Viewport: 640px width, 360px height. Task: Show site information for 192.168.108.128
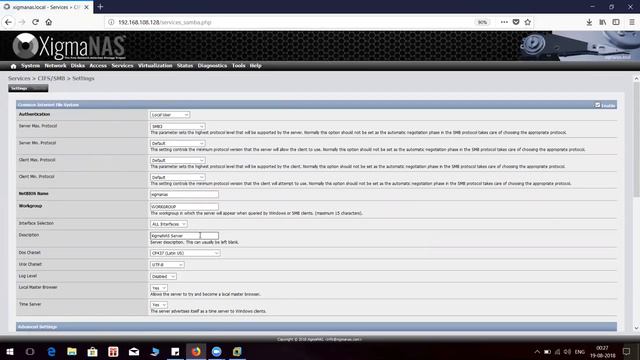[x=111, y=22]
